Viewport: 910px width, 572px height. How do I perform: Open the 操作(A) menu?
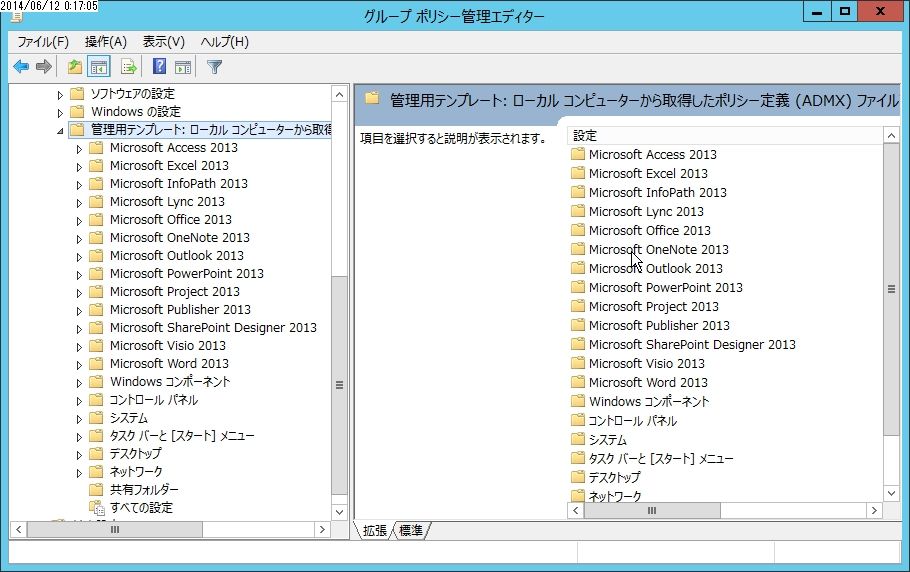106,42
